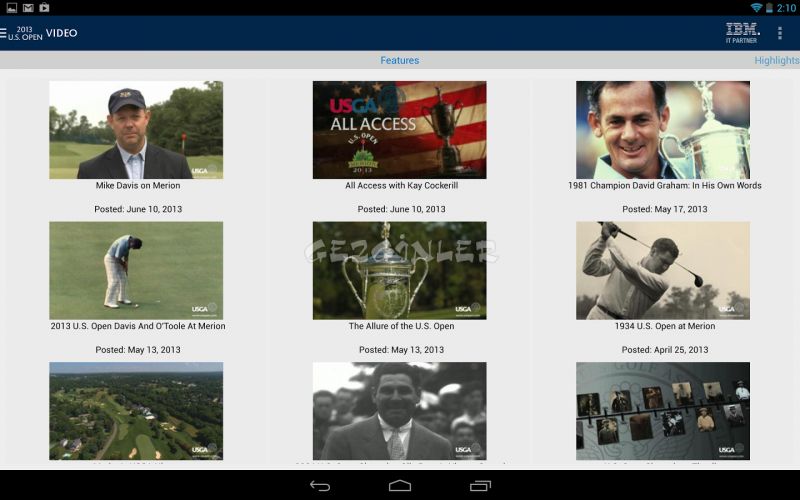Click the 'Mike Davis on Merion' title text

pyautogui.click(x=138, y=186)
